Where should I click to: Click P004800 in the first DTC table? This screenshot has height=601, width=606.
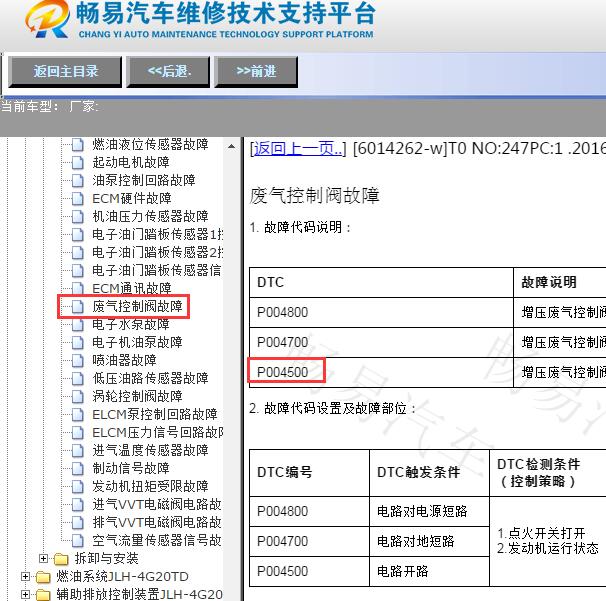pos(283,312)
